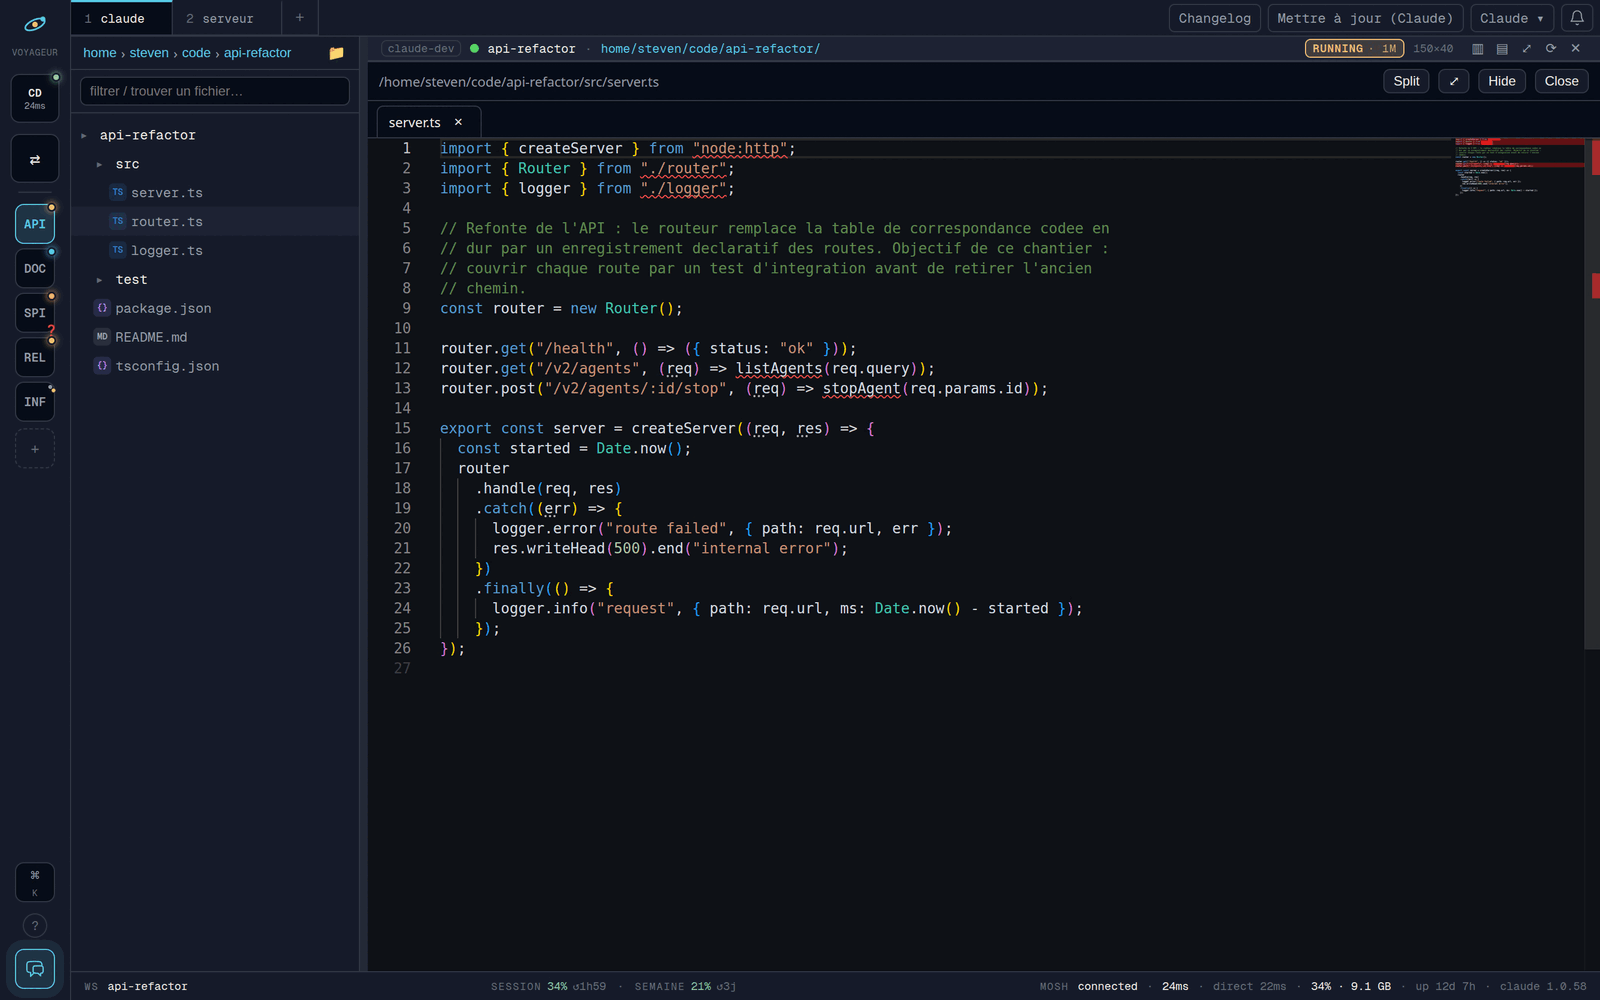This screenshot has width=1600, height=1000.
Task: Go to code in breadcrumb
Action: (x=196, y=53)
